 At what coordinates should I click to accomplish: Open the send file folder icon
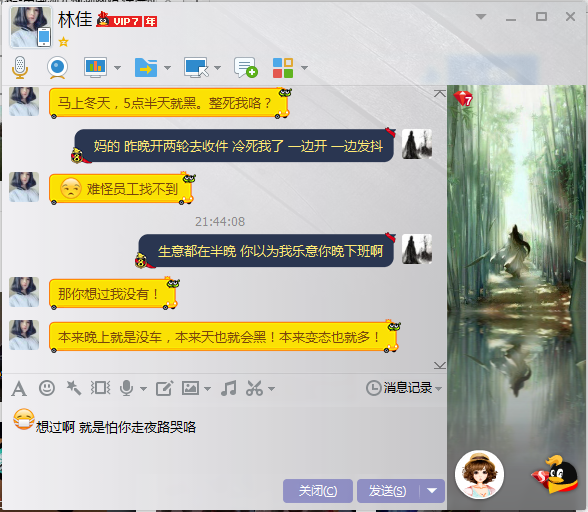pos(146,68)
